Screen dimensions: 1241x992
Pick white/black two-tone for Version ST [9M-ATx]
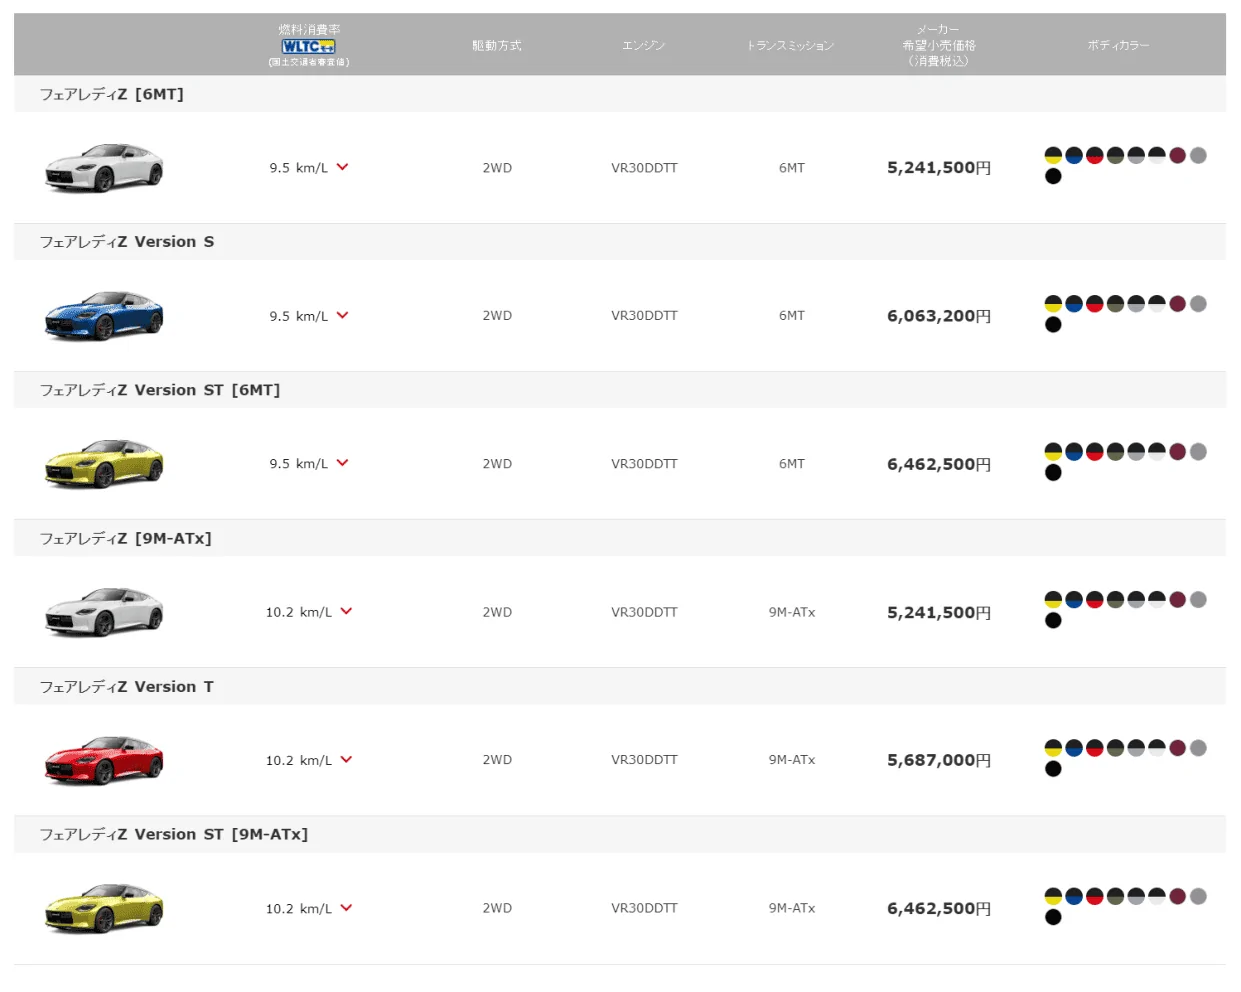(1157, 896)
